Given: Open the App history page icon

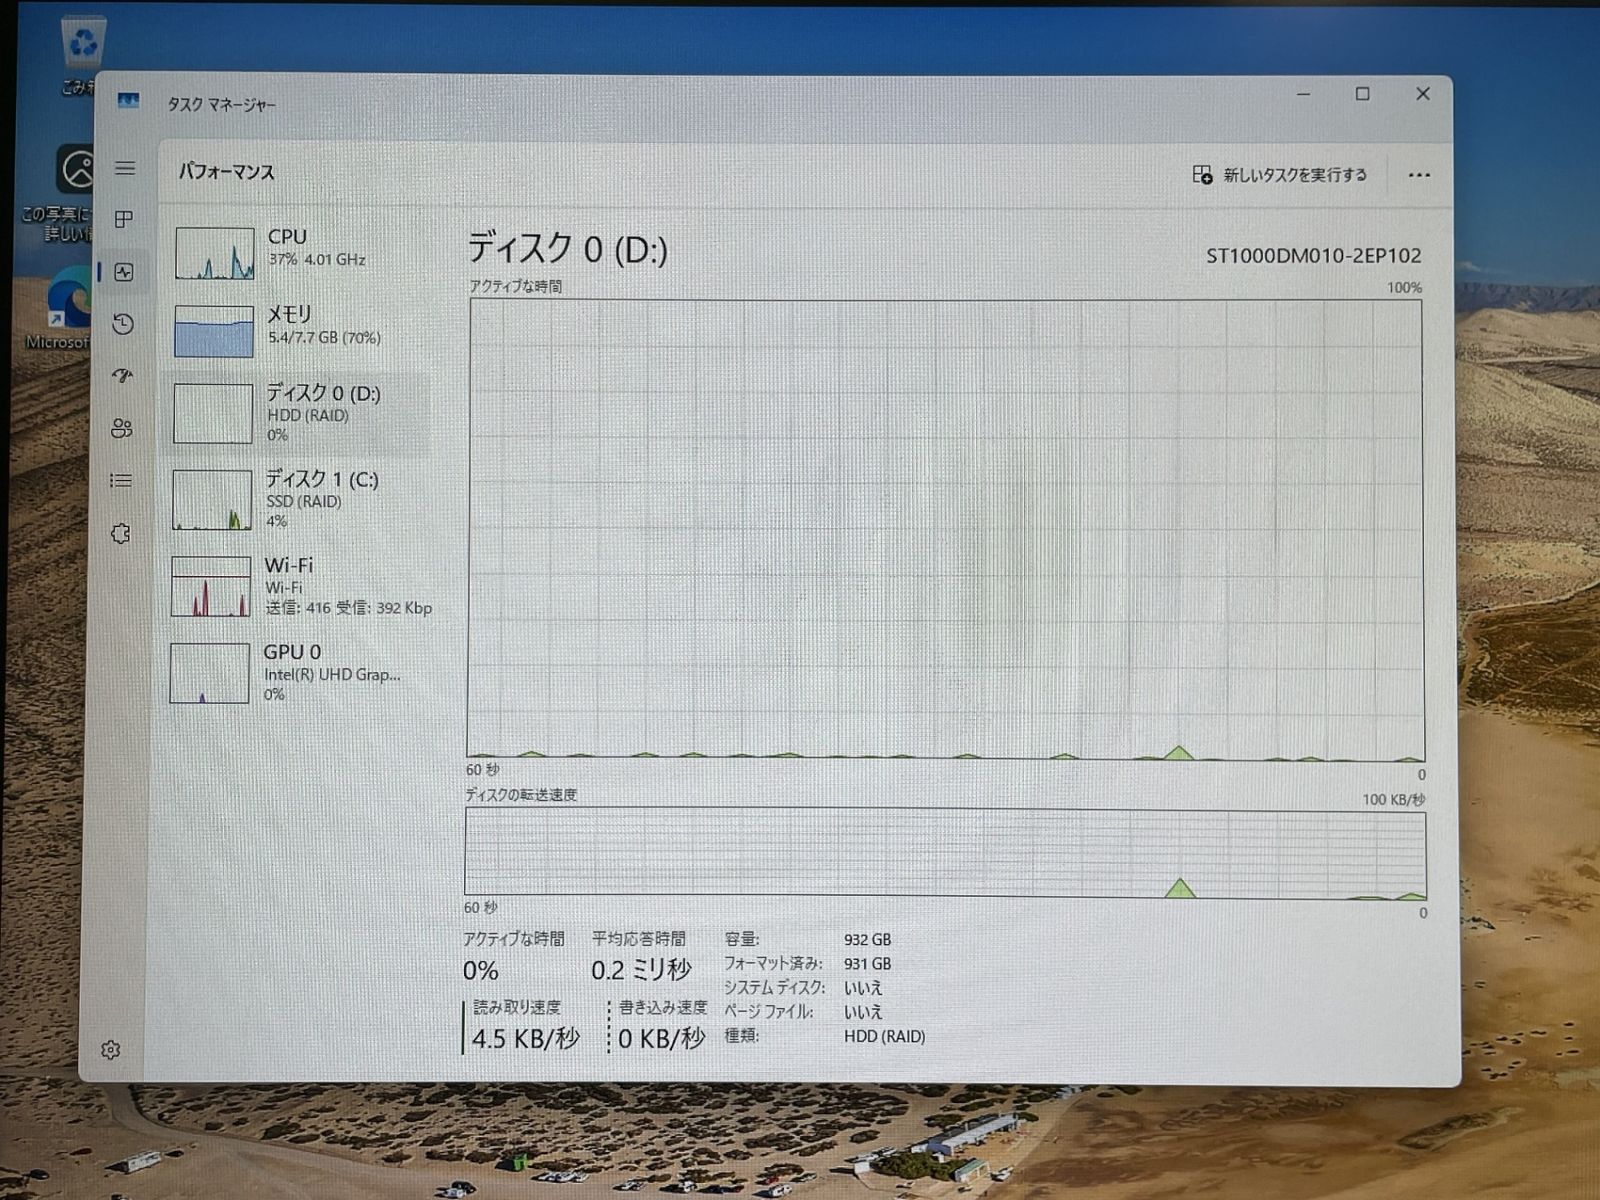Looking at the screenshot, I should pyautogui.click(x=123, y=324).
